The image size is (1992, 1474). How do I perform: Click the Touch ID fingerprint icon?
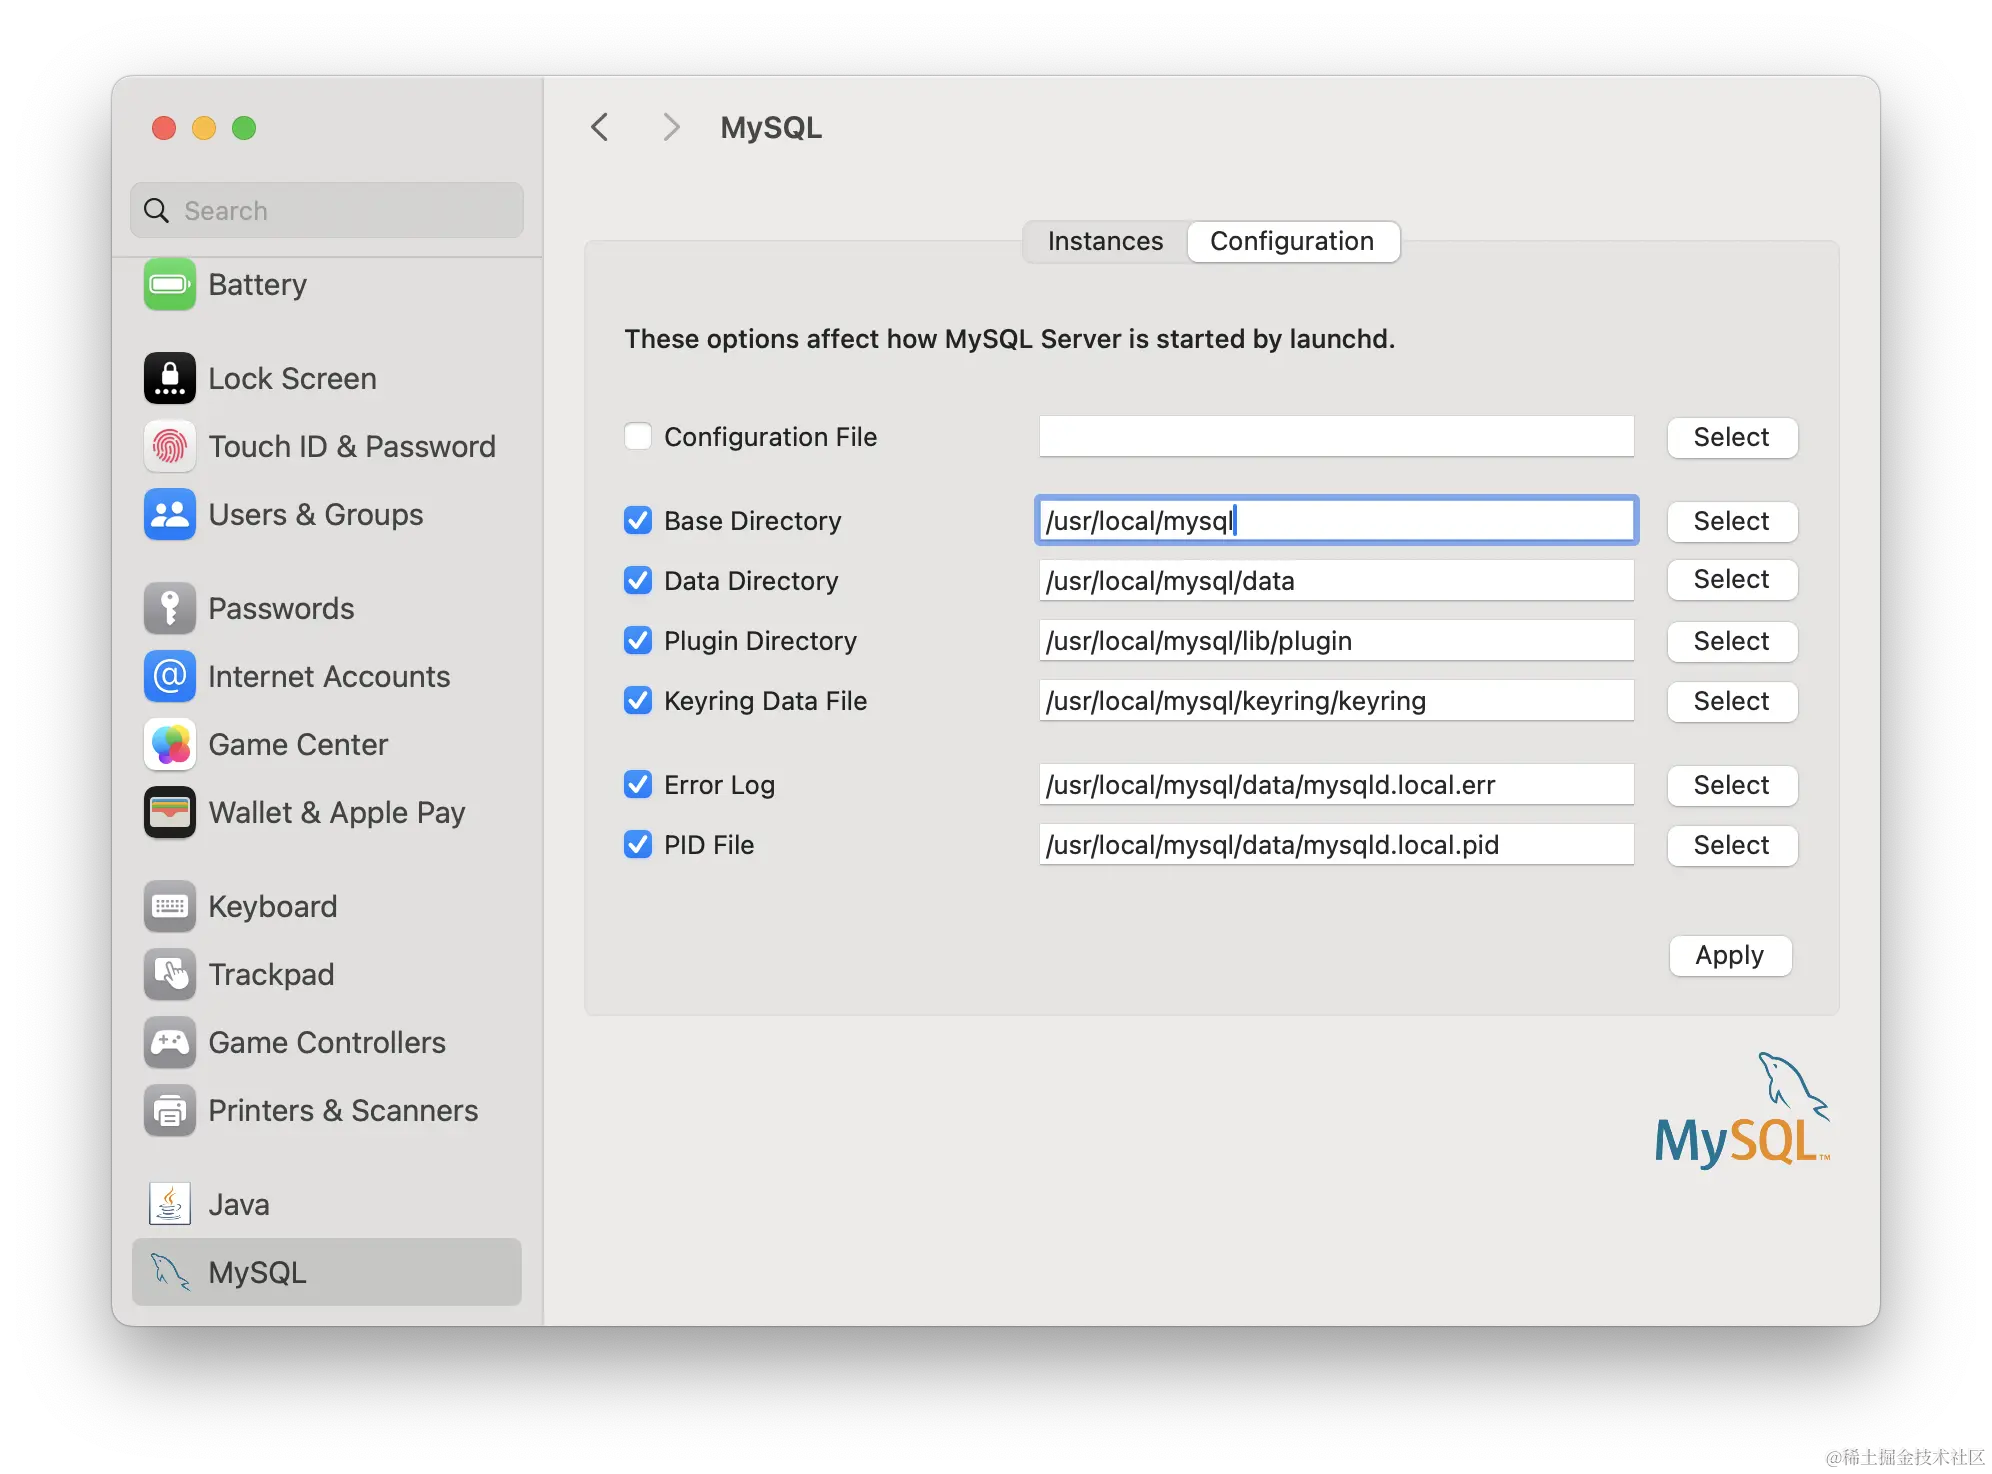[x=169, y=447]
